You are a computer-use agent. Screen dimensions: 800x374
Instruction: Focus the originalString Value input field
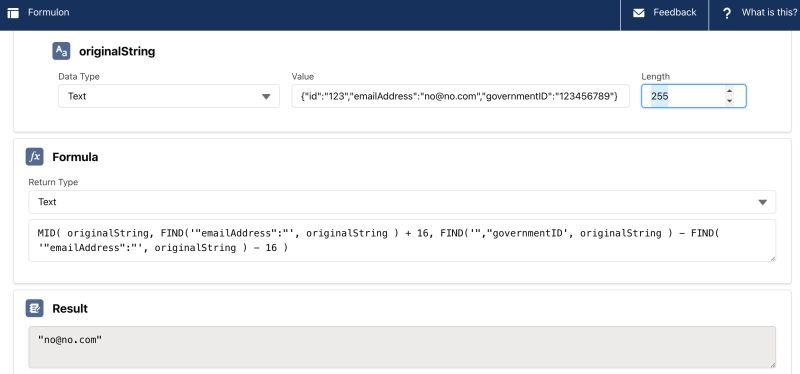pyautogui.click(x=460, y=96)
